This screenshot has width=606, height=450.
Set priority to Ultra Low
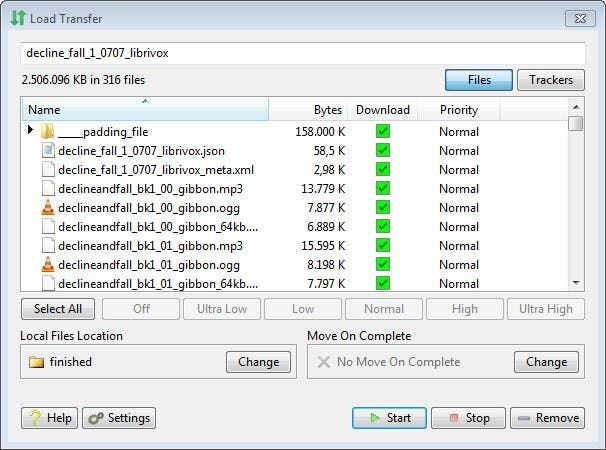[222, 309]
